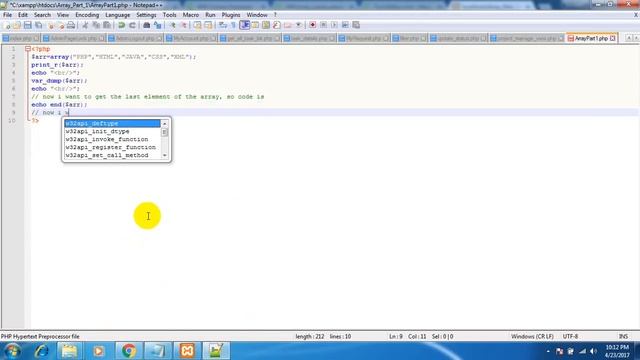Choose w32api_set_call_method from autocomplete list

[112, 155]
